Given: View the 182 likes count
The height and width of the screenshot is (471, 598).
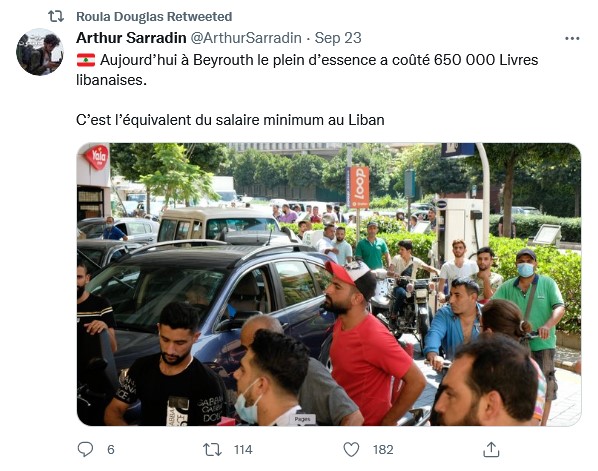Looking at the screenshot, I should point(383,450).
